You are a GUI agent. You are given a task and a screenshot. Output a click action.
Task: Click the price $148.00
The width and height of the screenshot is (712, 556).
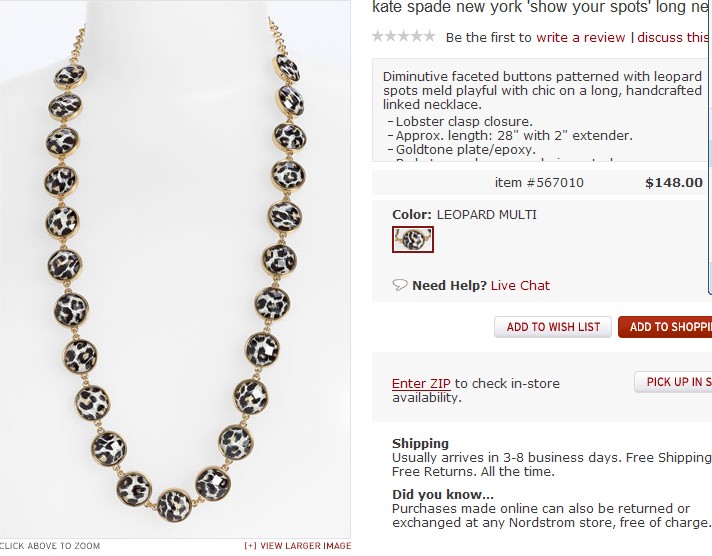pos(674,183)
